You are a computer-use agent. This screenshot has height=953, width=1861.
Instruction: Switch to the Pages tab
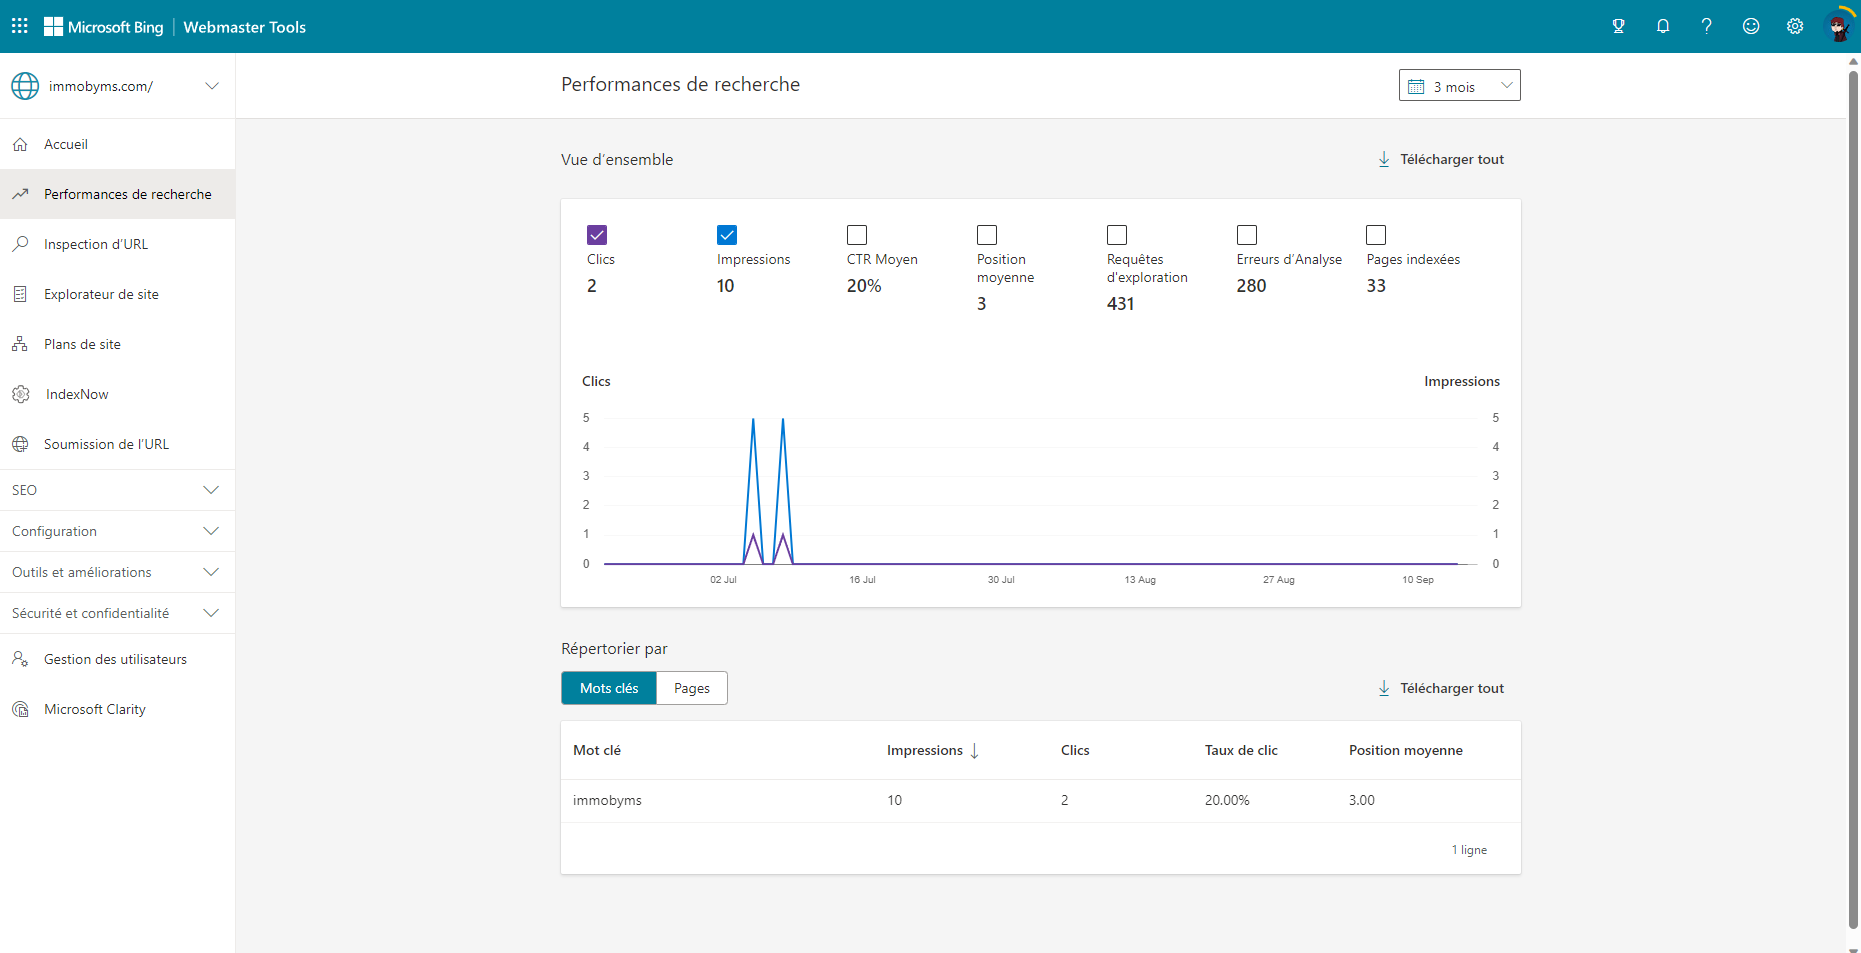click(x=691, y=688)
